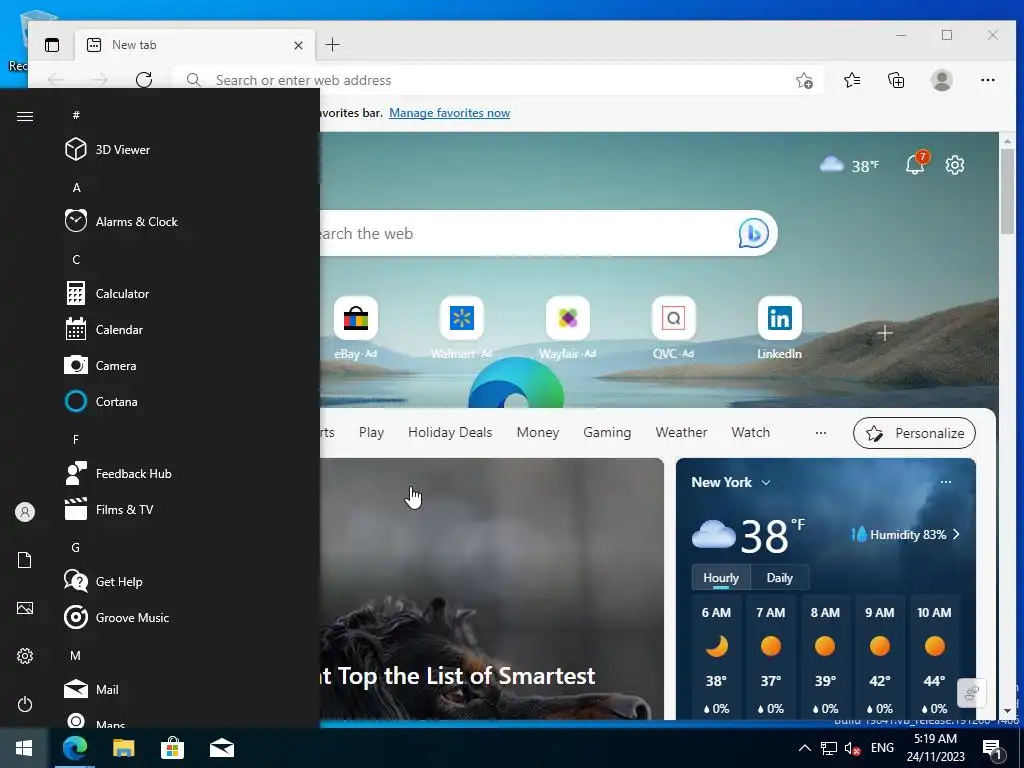Open a new tab with plus button
Screen dimensions: 1024x768
[332, 44]
